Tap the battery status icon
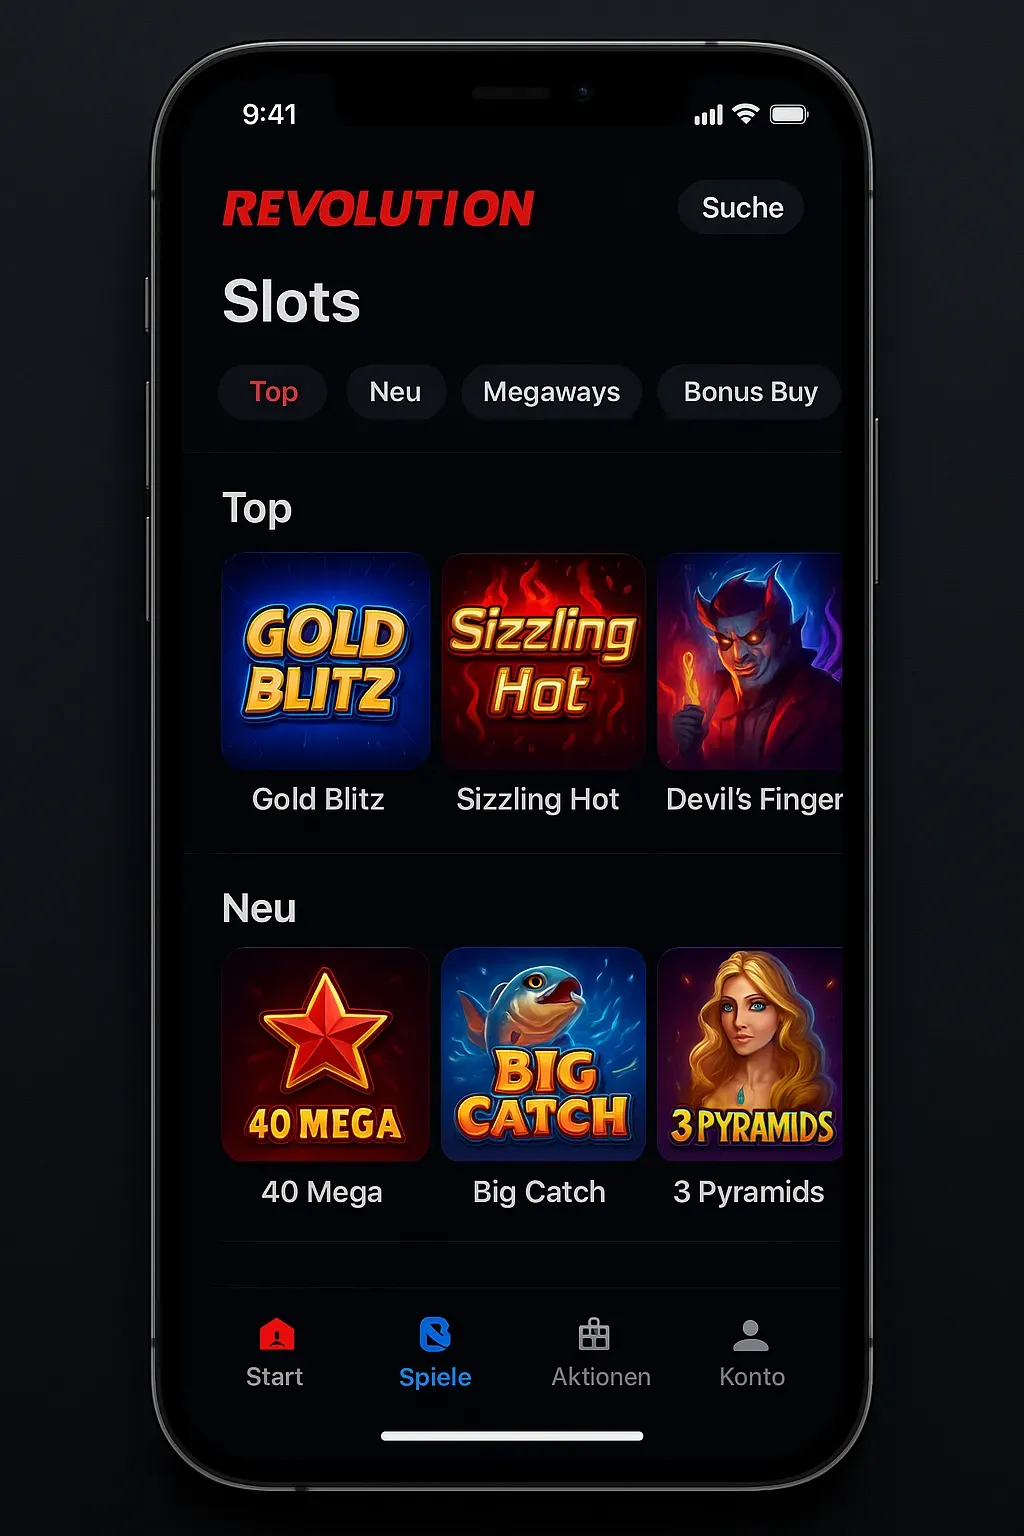 789,115
